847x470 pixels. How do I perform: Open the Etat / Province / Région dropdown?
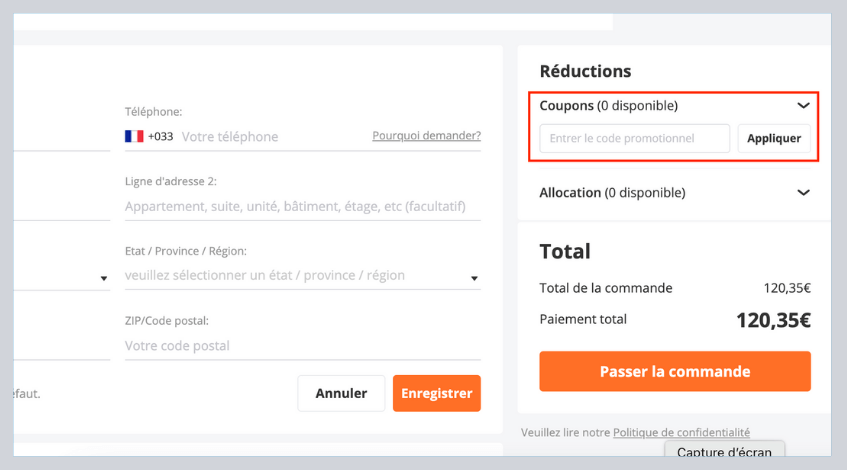coord(302,276)
